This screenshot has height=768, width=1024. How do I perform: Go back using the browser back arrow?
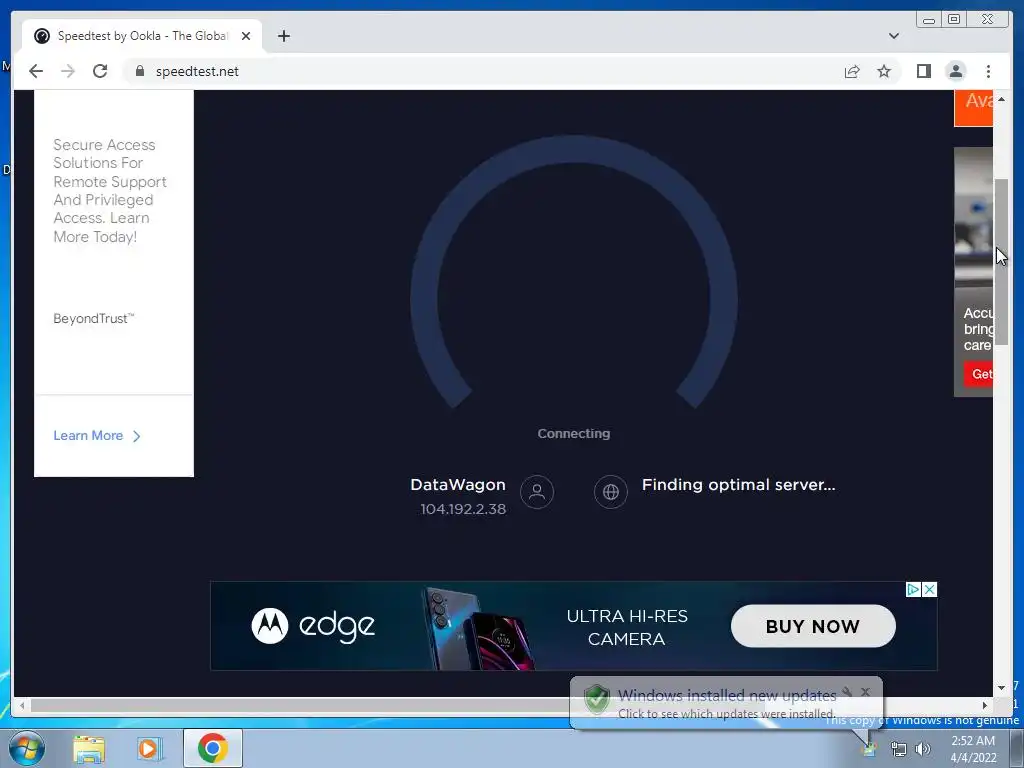36,71
